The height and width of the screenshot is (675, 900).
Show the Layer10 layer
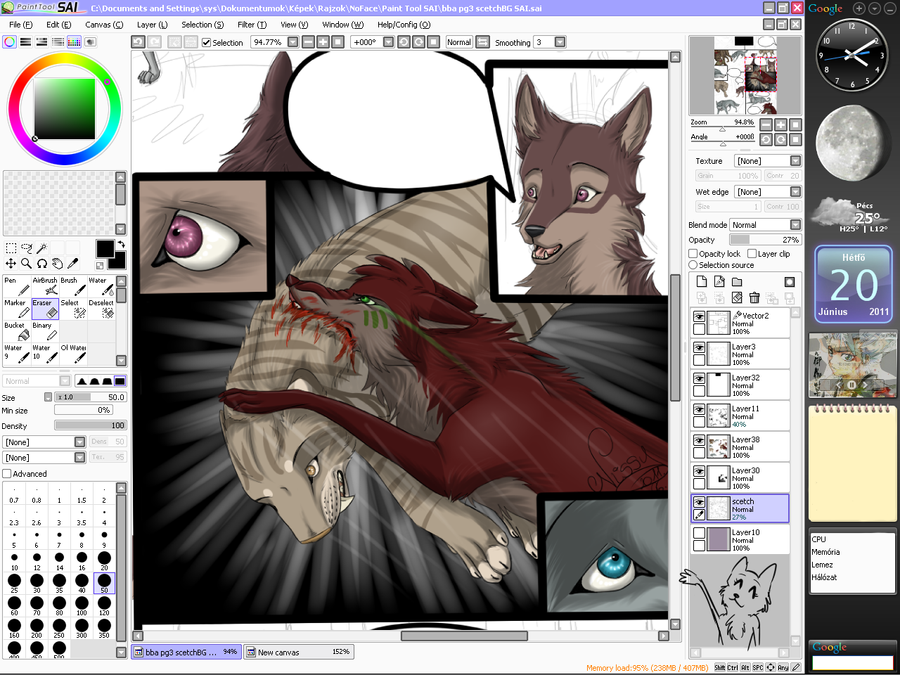coord(699,534)
